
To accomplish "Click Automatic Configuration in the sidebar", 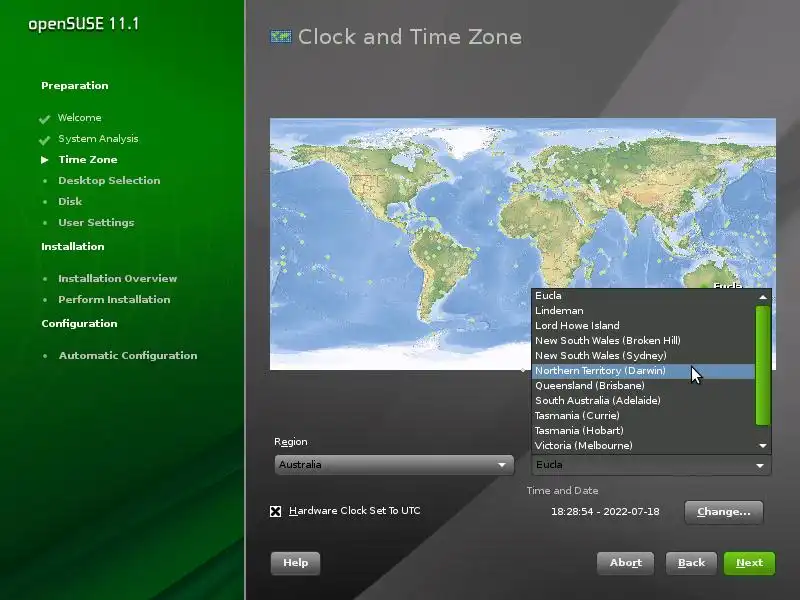I will pos(128,356).
